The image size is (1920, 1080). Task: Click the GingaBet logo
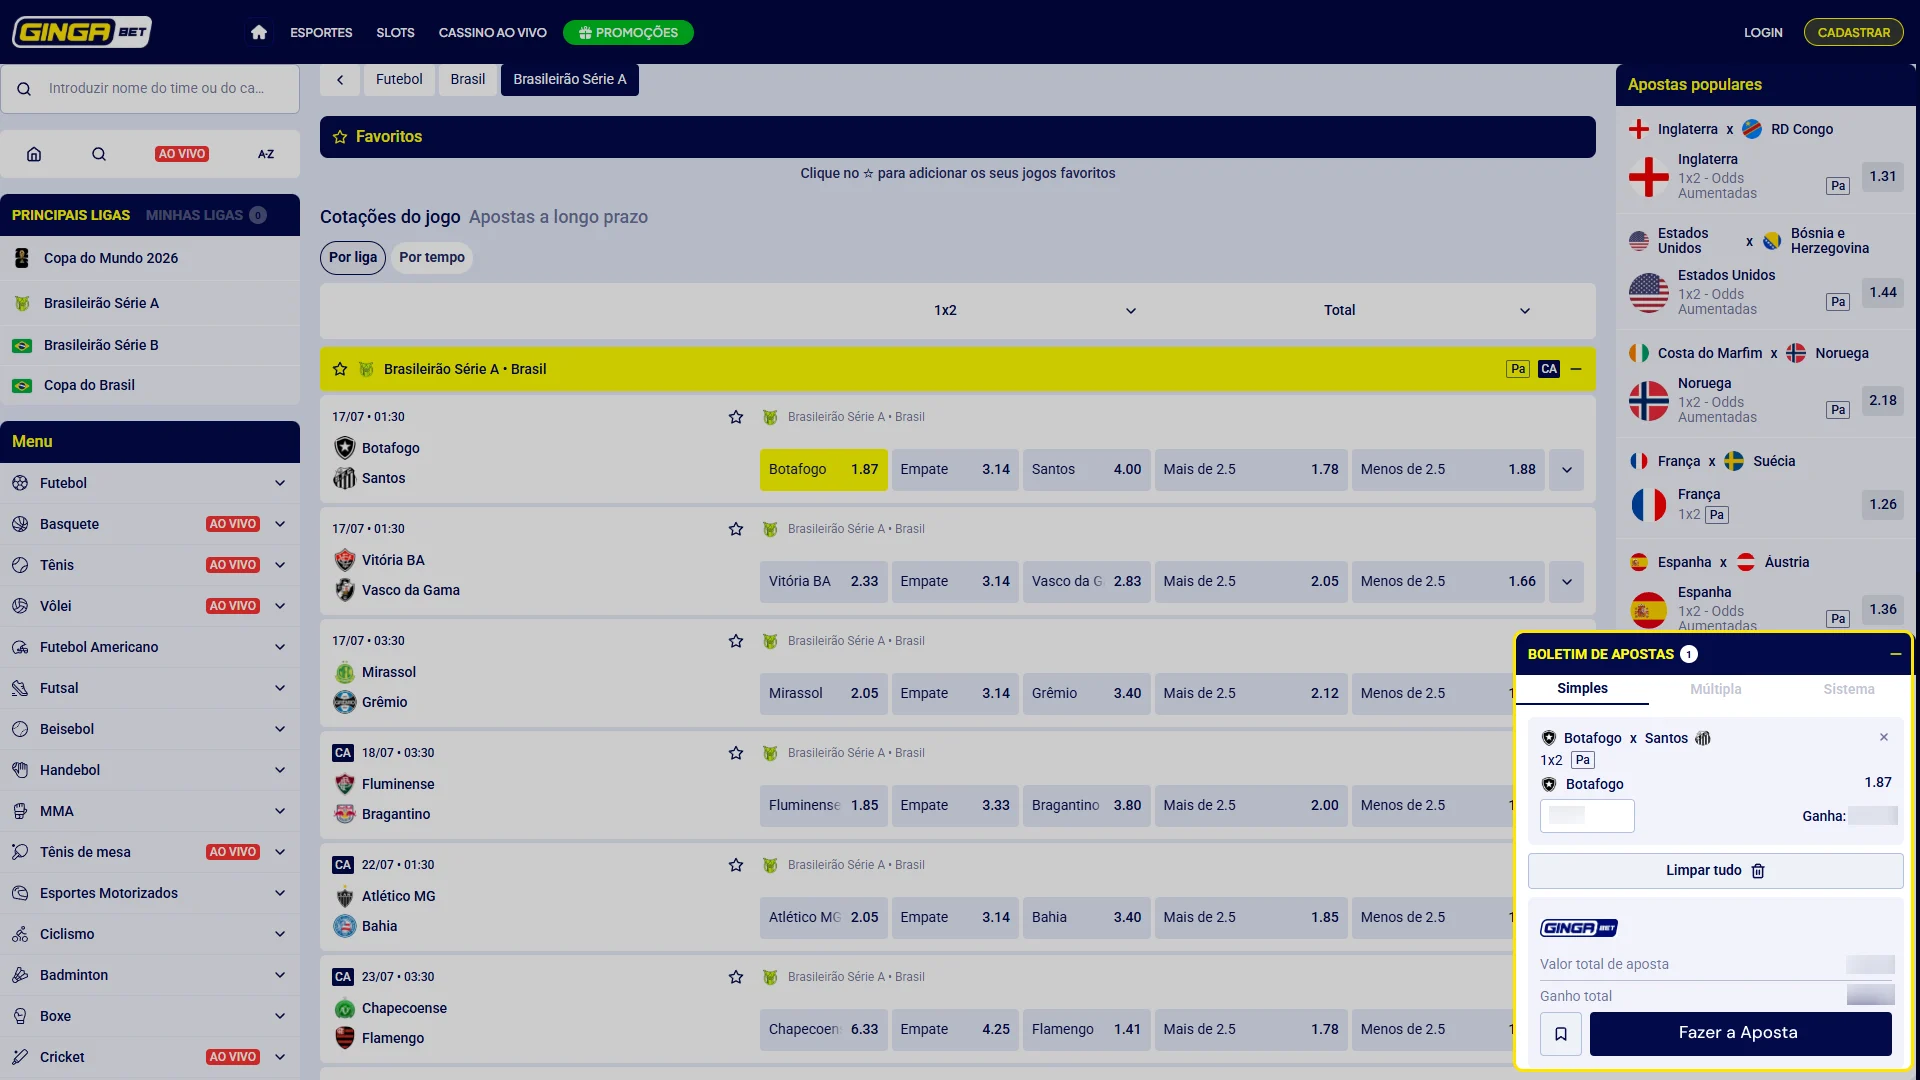(82, 32)
